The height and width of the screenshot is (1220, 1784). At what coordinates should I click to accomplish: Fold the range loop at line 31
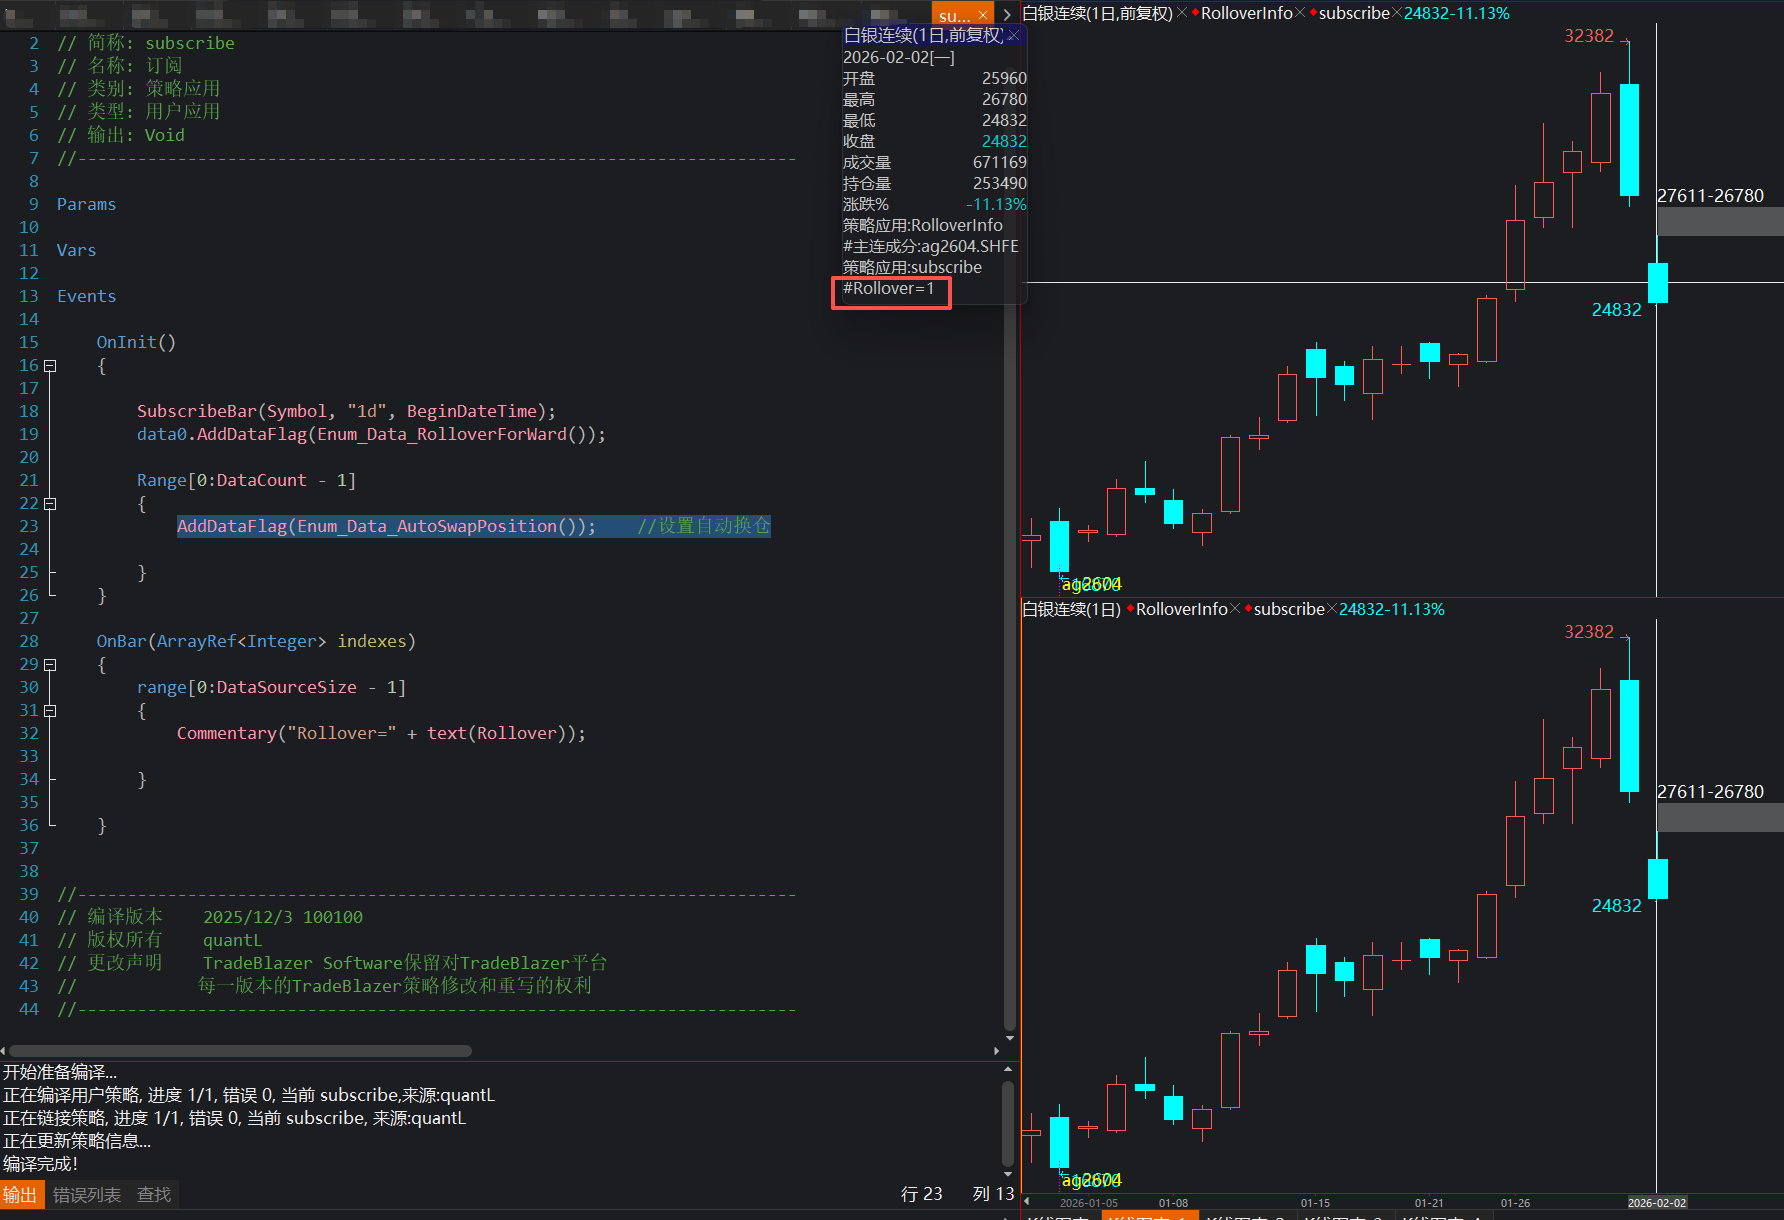tap(50, 711)
